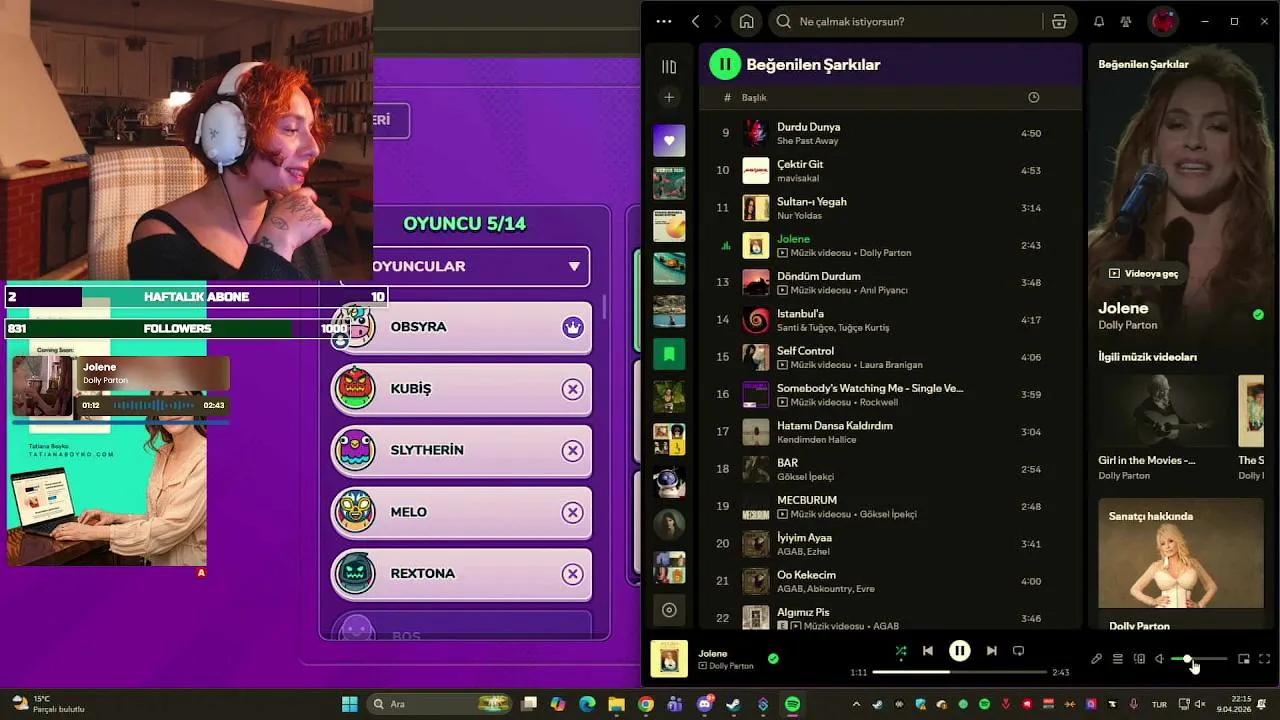Screen dimensions: 1280x720
Task: Open the three-dot menu in Spotify's top bar
Action: [664, 21]
